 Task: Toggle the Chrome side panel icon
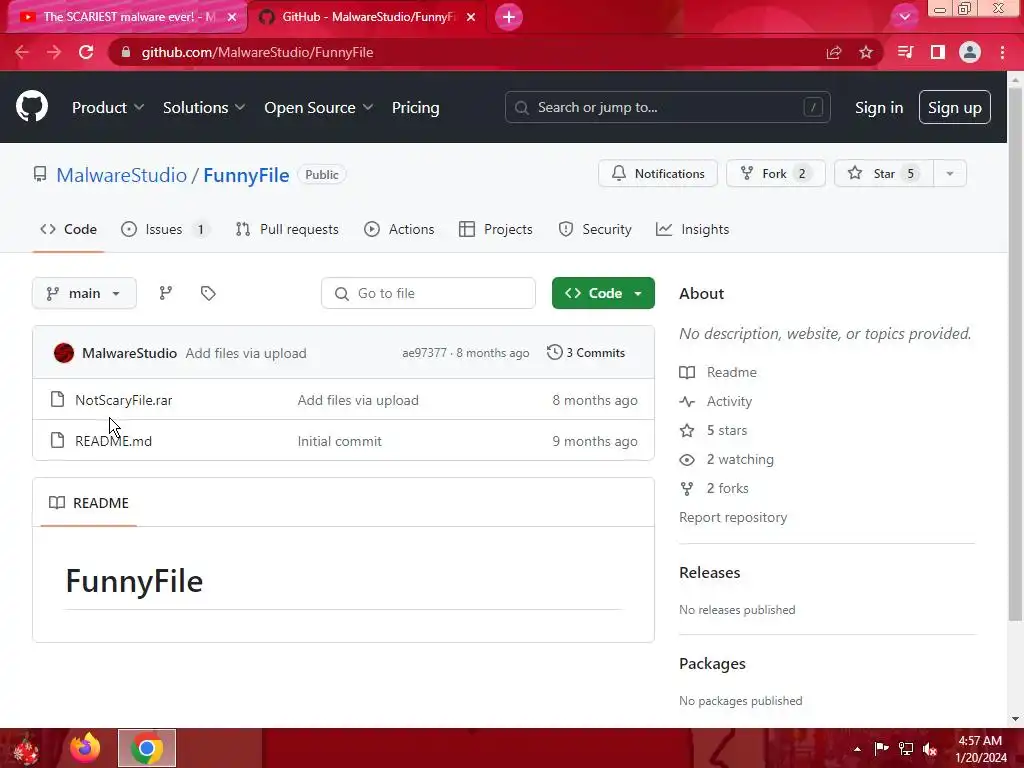coord(938,52)
